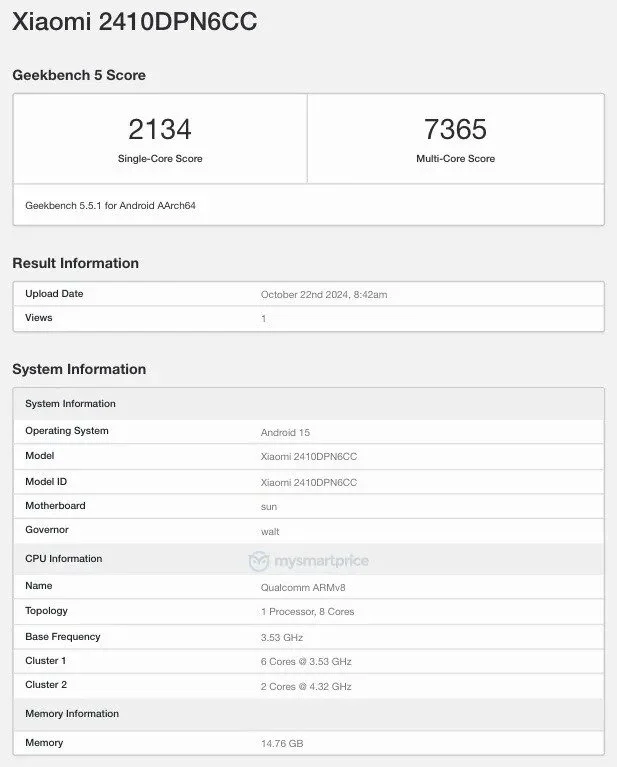Click the Memory value 14.76 GB
The width and height of the screenshot is (617, 767).
(281, 744)
